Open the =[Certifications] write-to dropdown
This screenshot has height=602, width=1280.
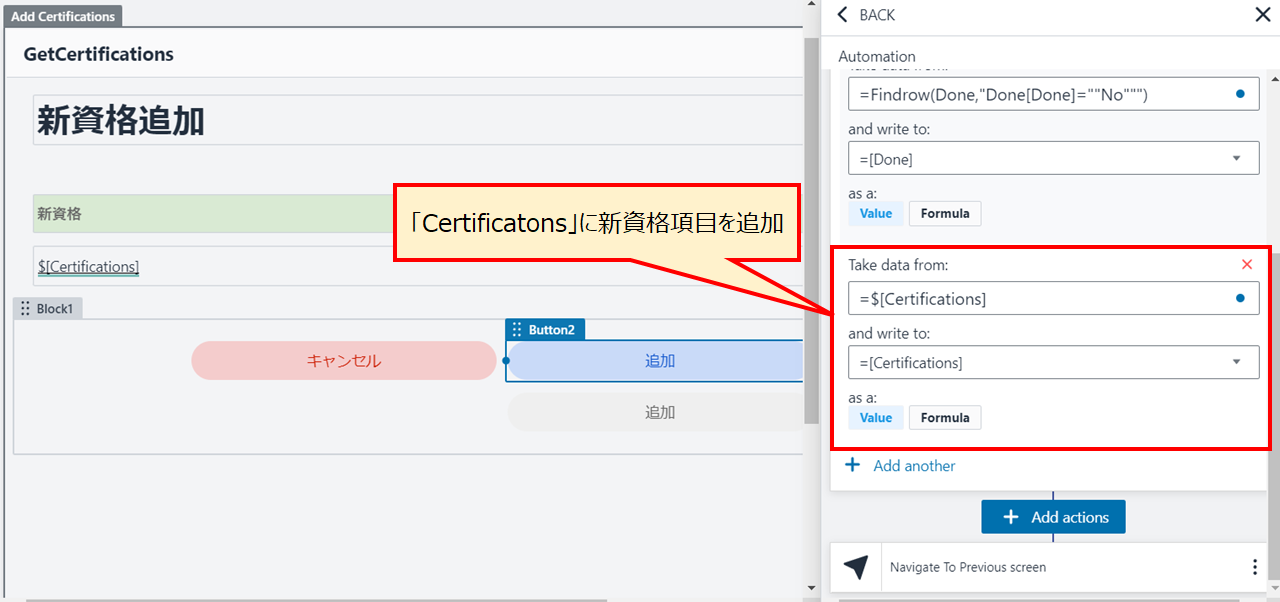coord(1236,362)
